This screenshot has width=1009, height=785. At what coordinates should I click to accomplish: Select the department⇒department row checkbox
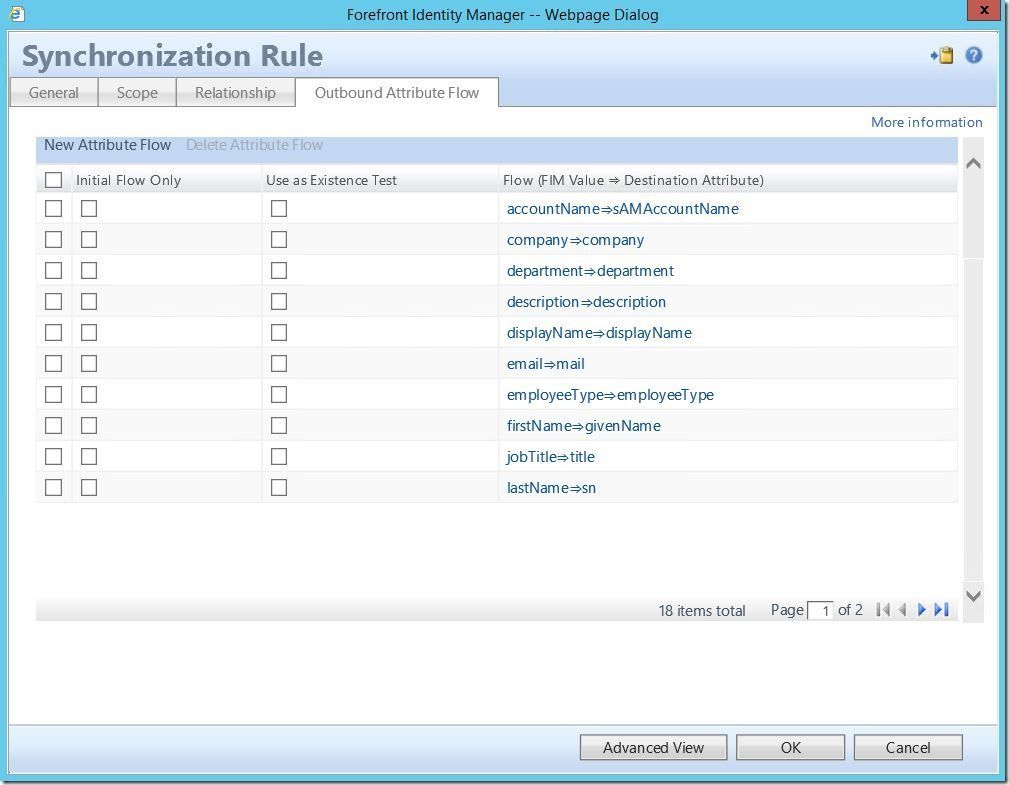pos(53,270)
